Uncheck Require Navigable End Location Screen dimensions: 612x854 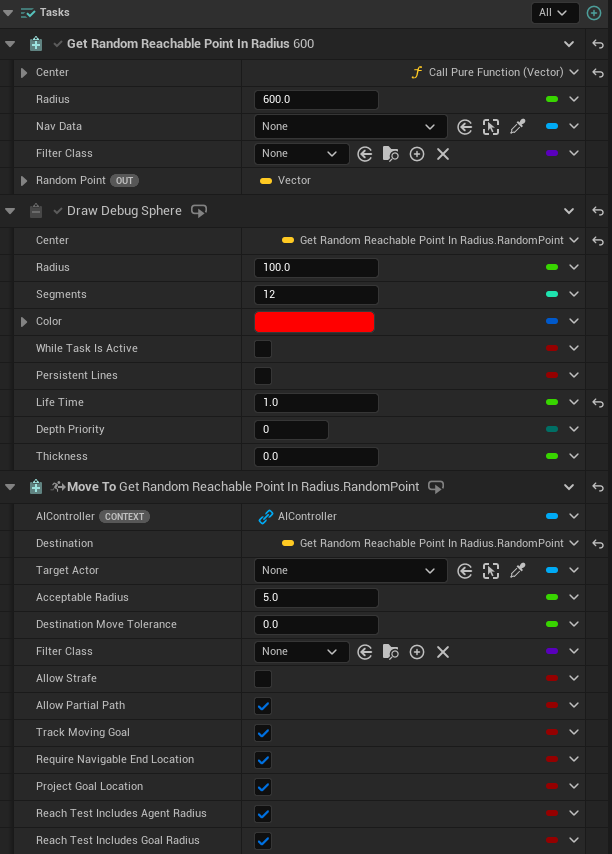tap(263, 760)
